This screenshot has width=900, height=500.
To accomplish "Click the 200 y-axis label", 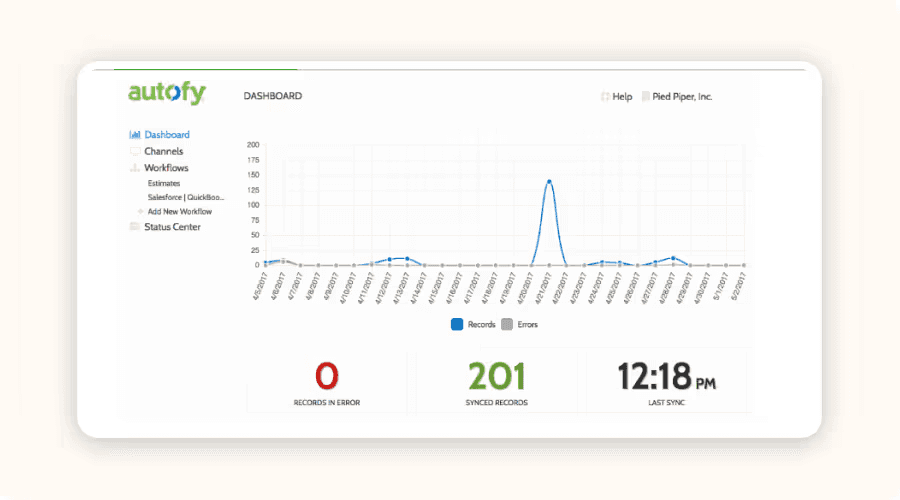I will [x=253, y=145].
